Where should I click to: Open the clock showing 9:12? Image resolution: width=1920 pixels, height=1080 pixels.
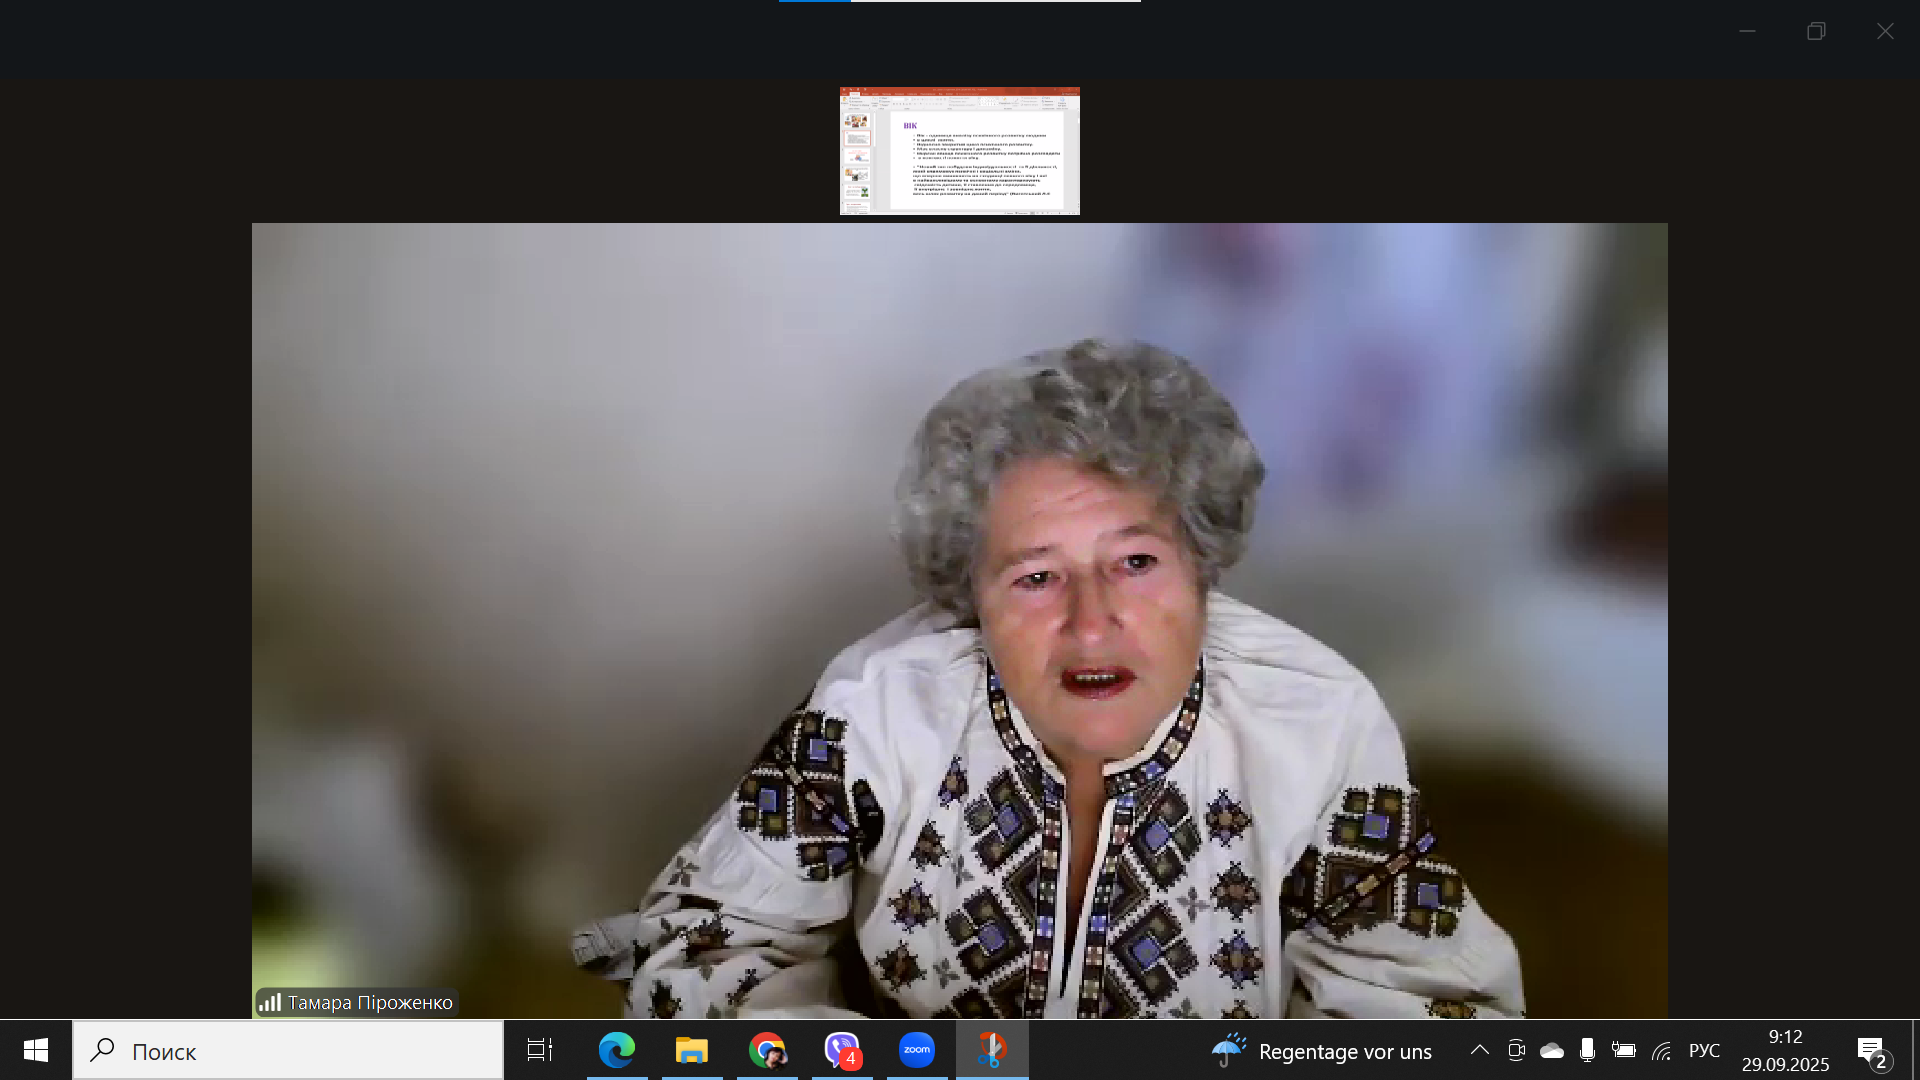(x=1785, y=1050)
